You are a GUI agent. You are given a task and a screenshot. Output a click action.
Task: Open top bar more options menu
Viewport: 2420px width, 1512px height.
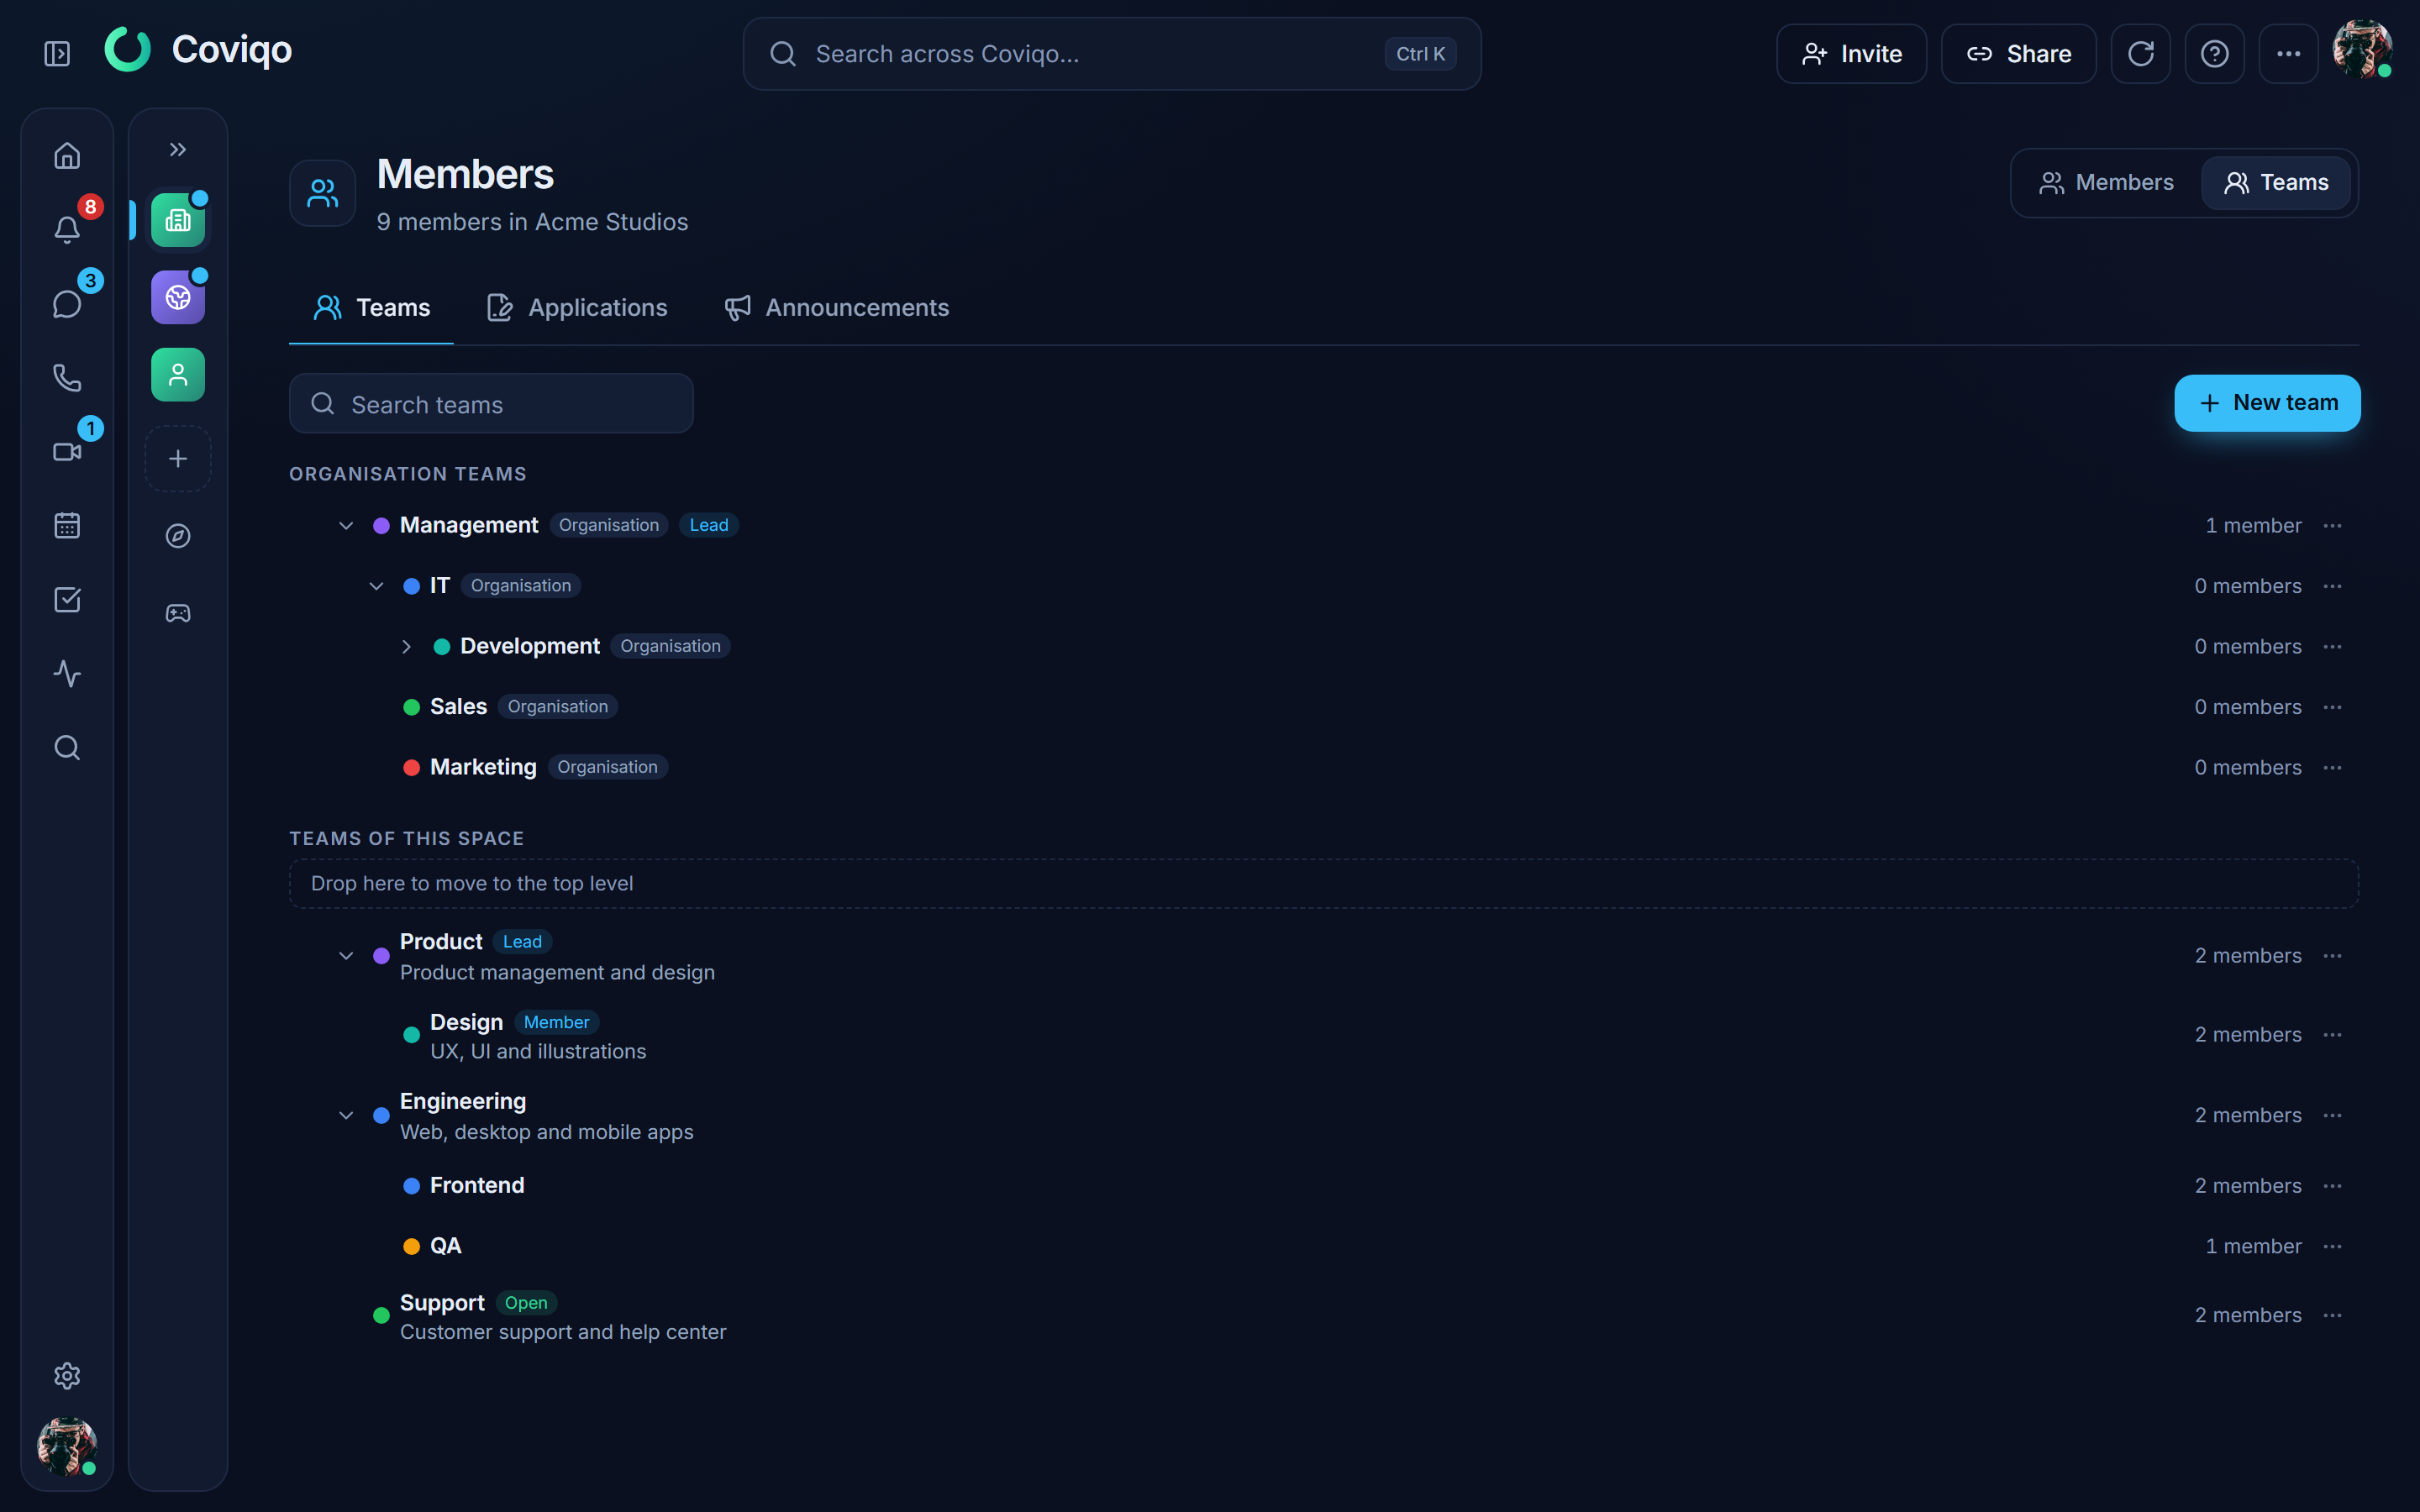2288,54
